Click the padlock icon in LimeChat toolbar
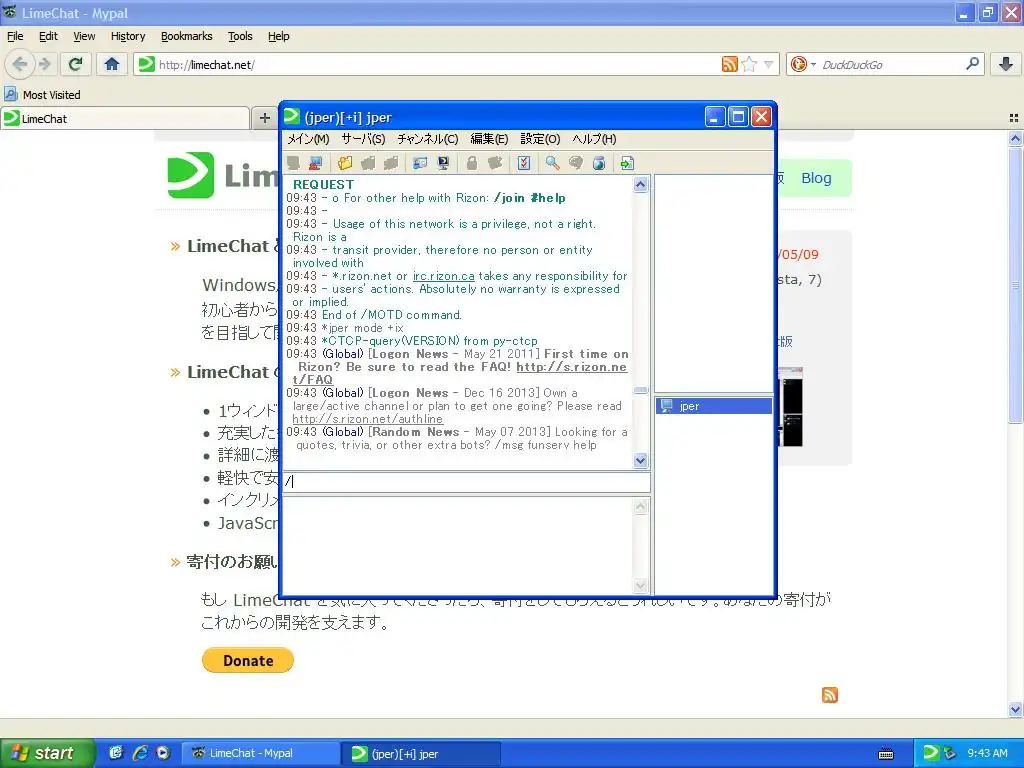Viewport: 1024px width, 768px height. coord(472,163)
